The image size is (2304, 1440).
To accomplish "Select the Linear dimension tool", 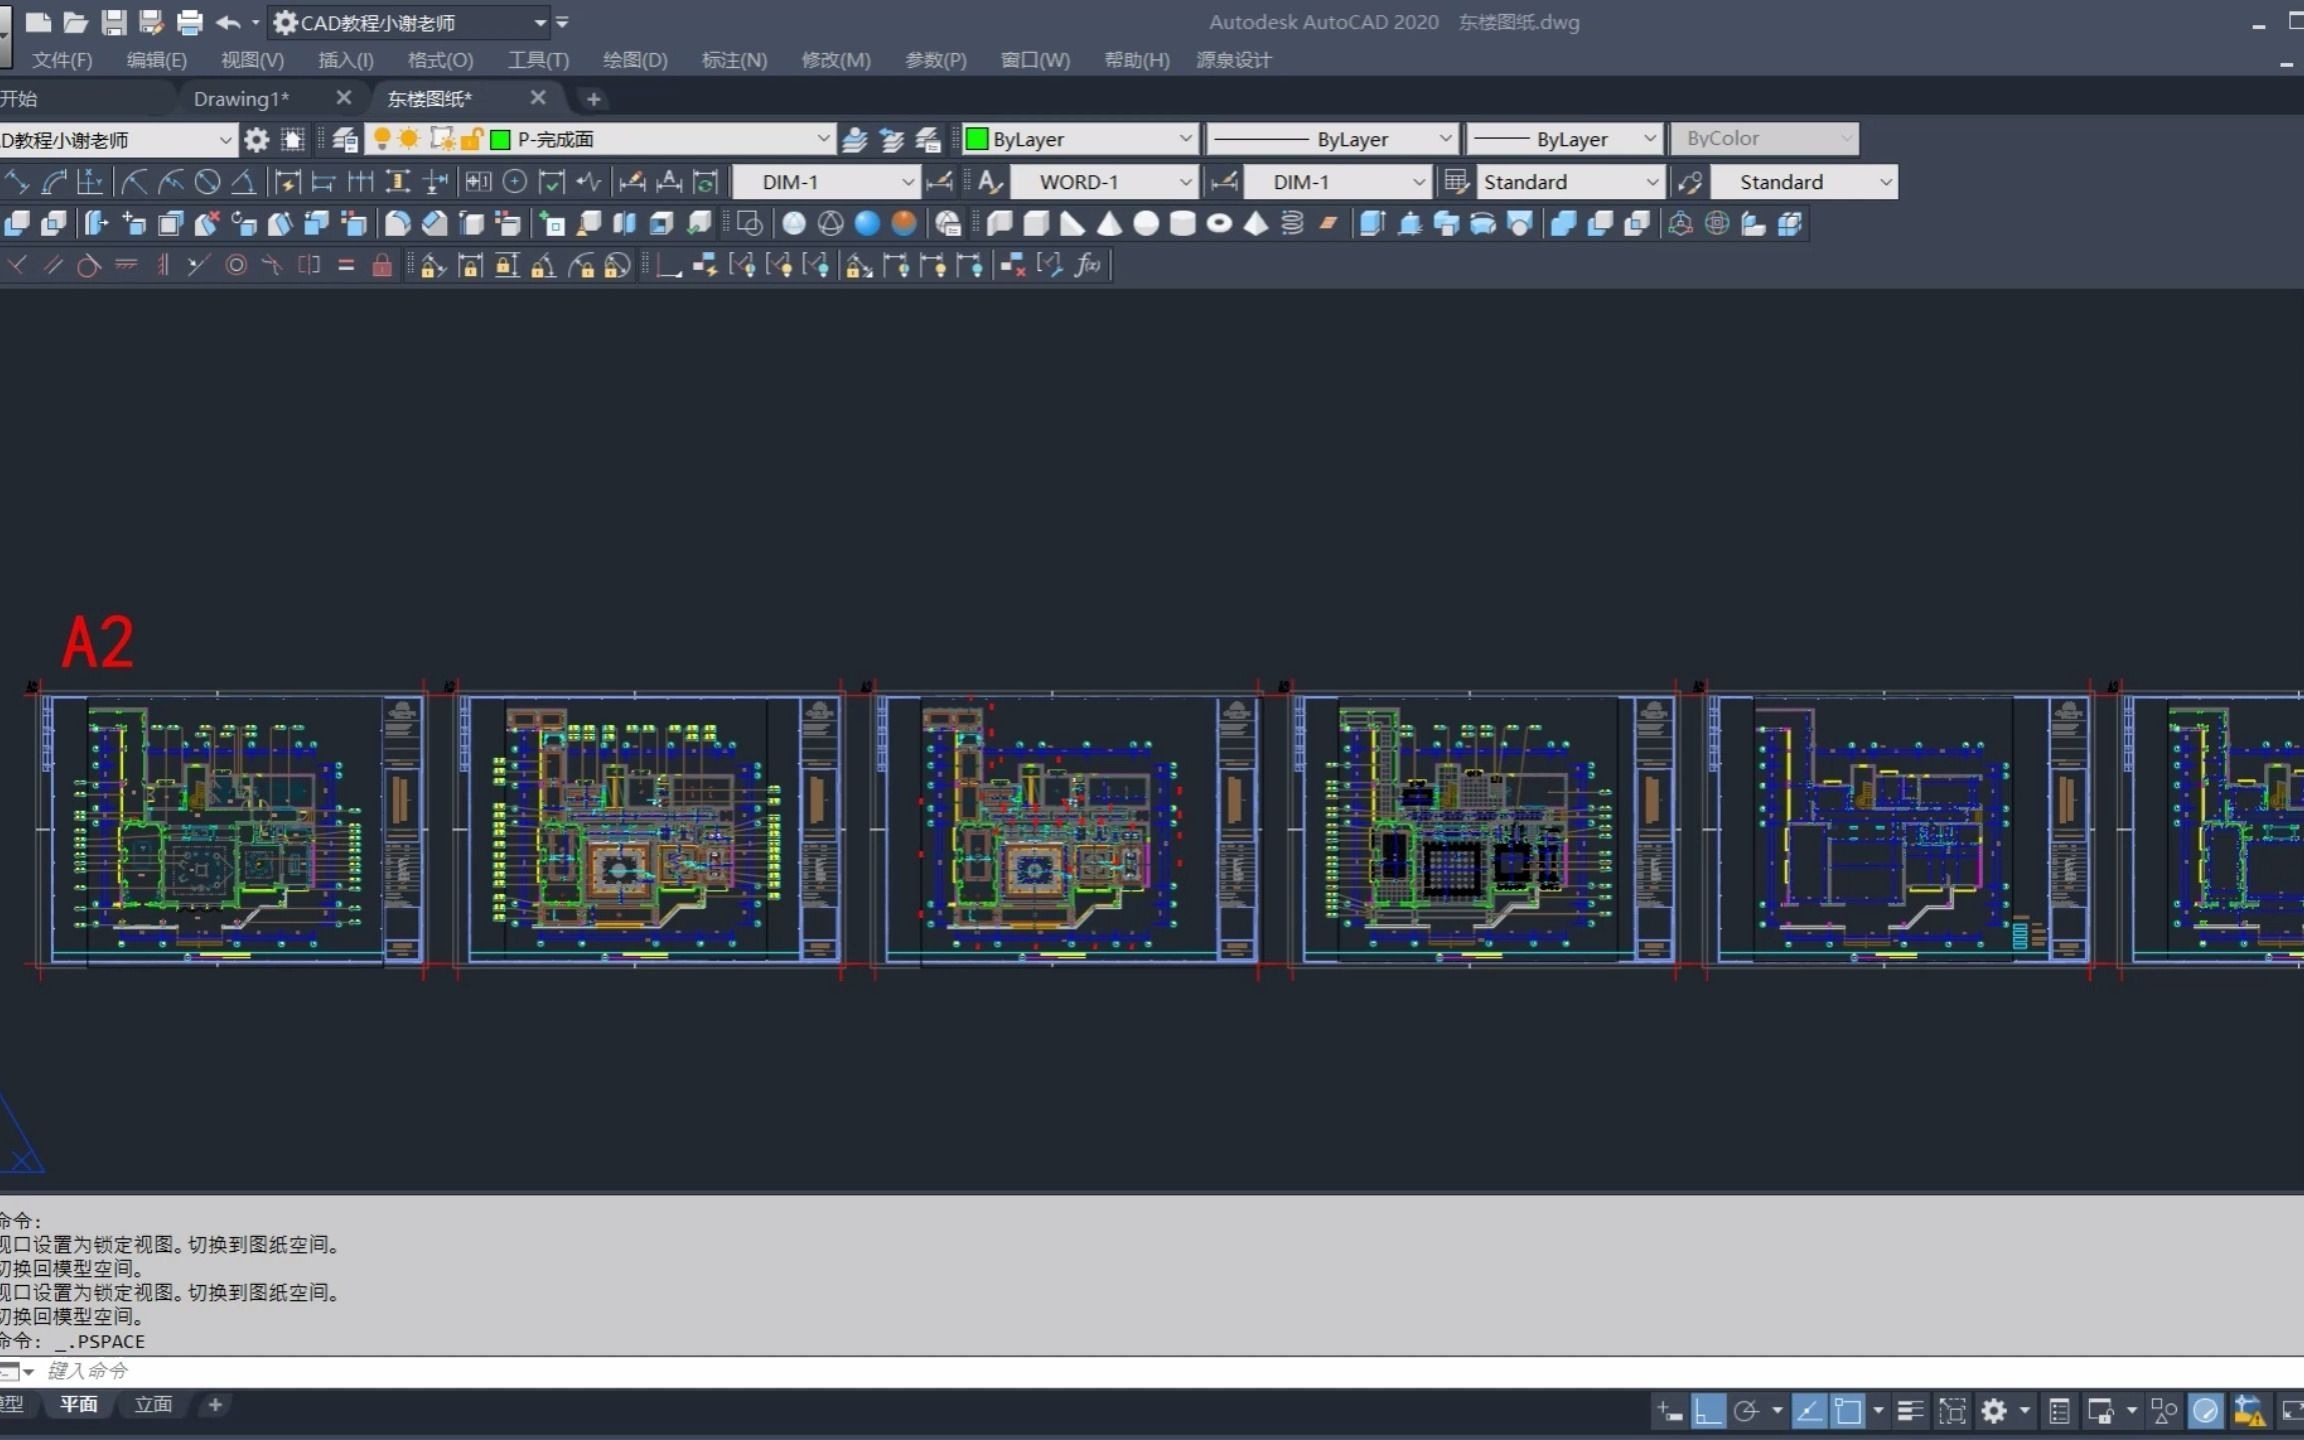I will [17, 182].
